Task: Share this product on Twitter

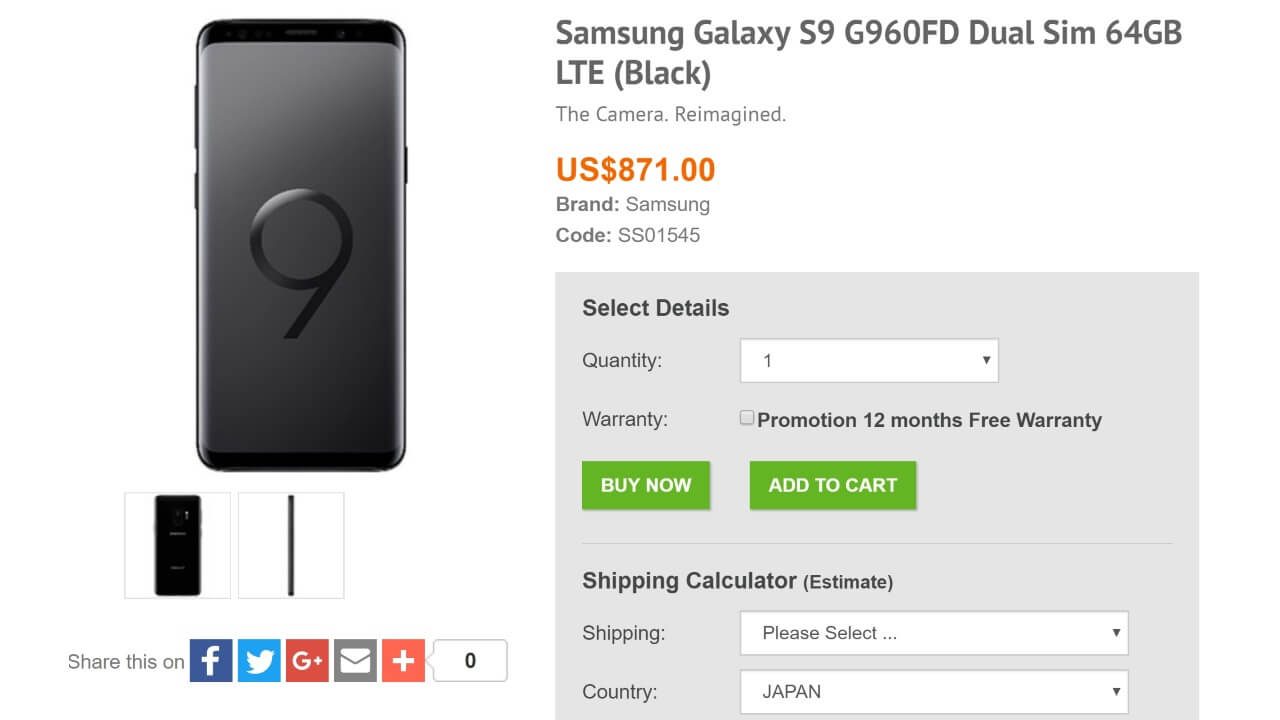Action: point(259,661)
